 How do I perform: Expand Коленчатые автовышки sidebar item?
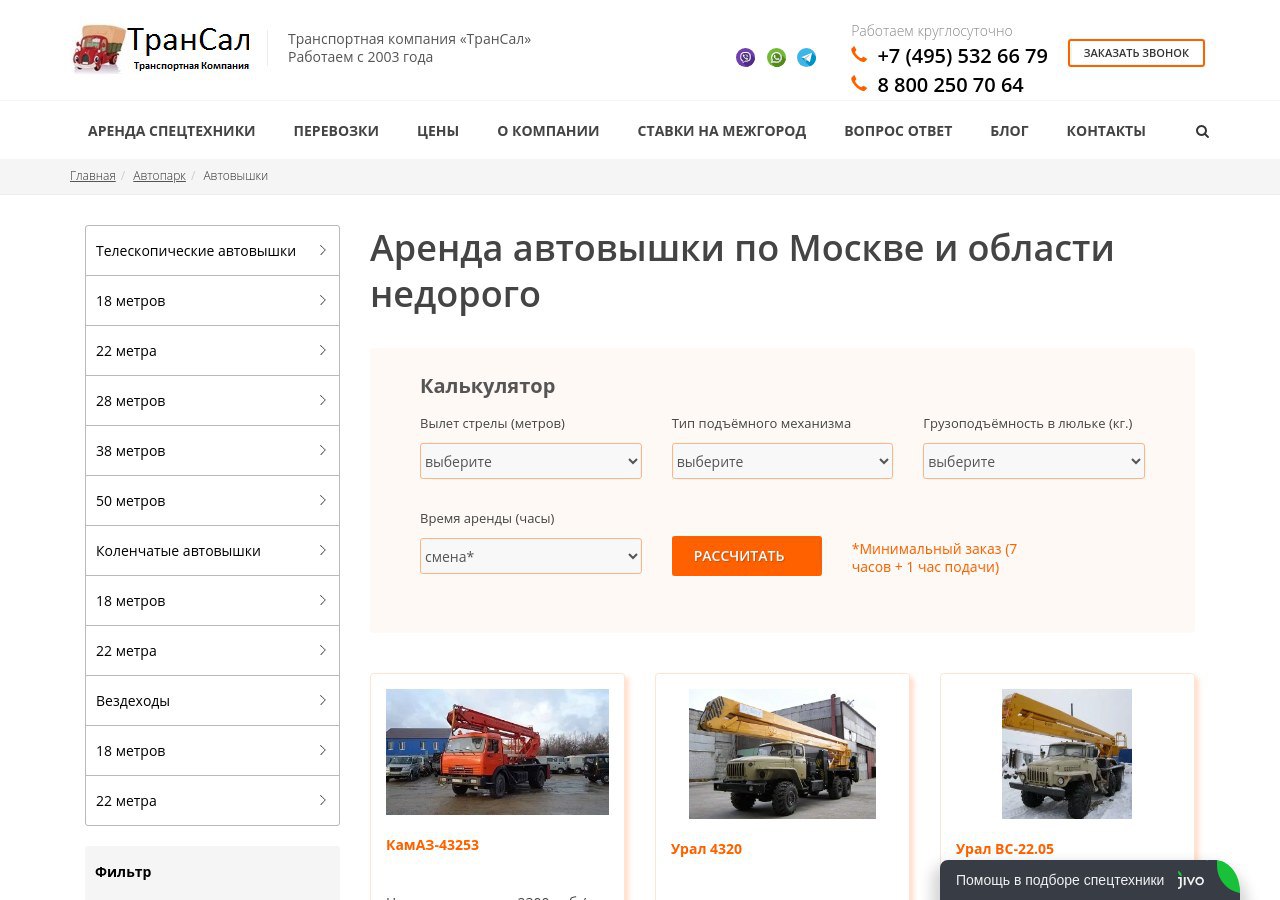click(212, 551)
